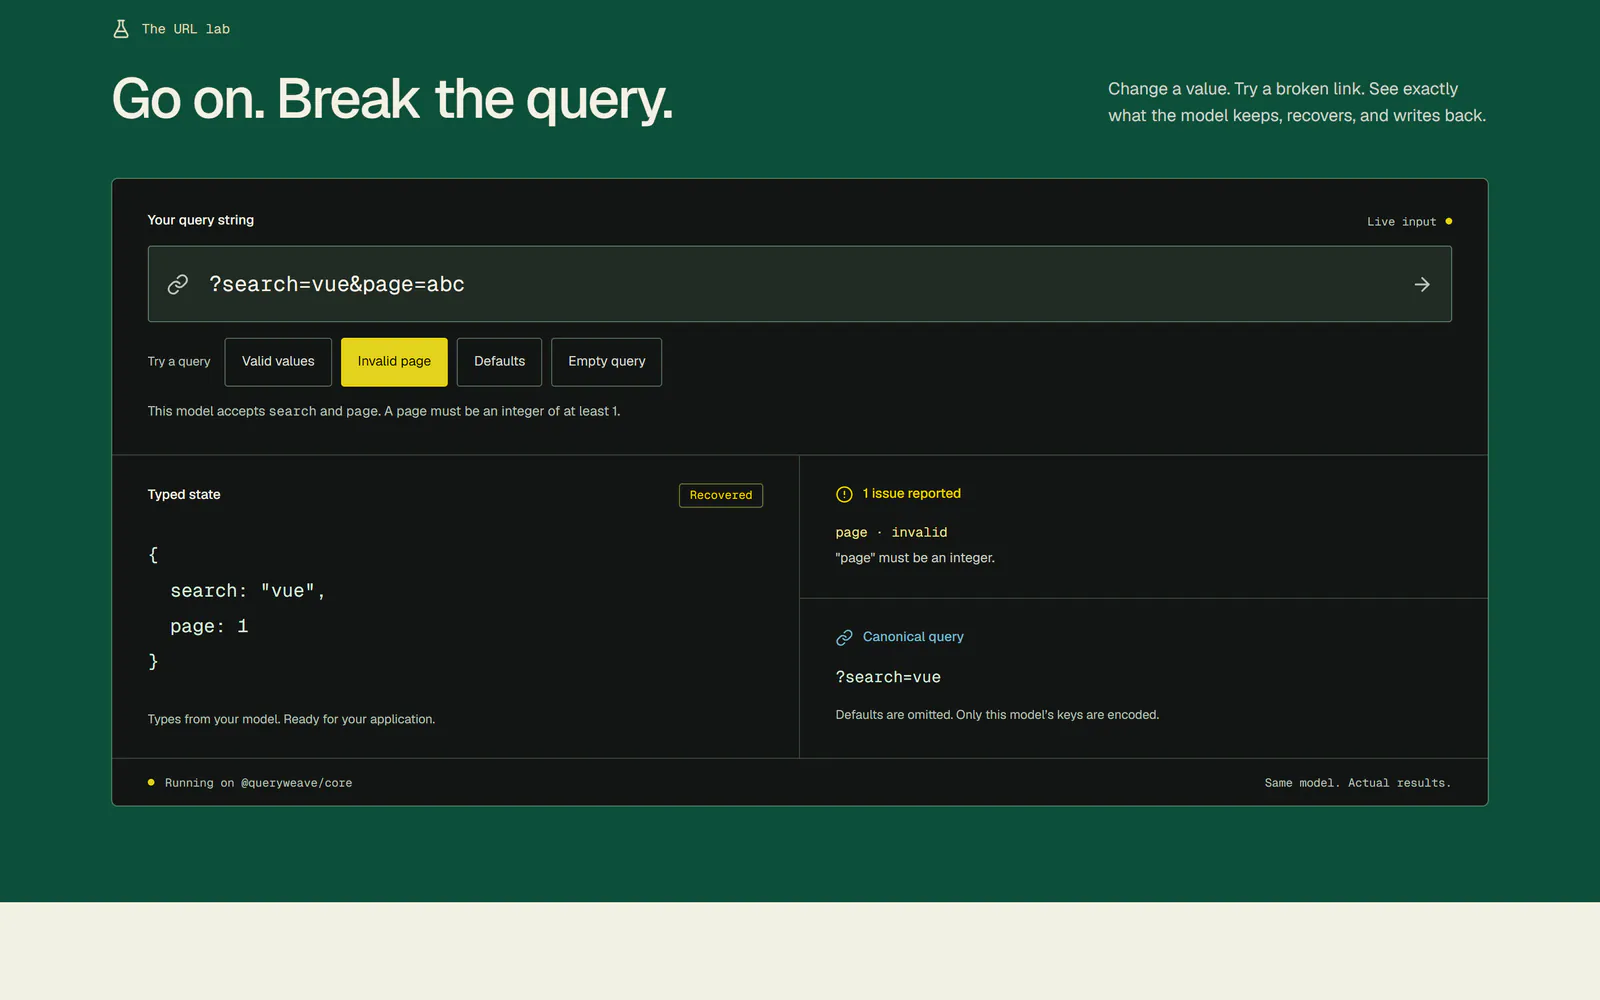This screenshot has height=1000, width=1600.
Task: Click Running on @queryweave/core text
Action: coord(258,783)
